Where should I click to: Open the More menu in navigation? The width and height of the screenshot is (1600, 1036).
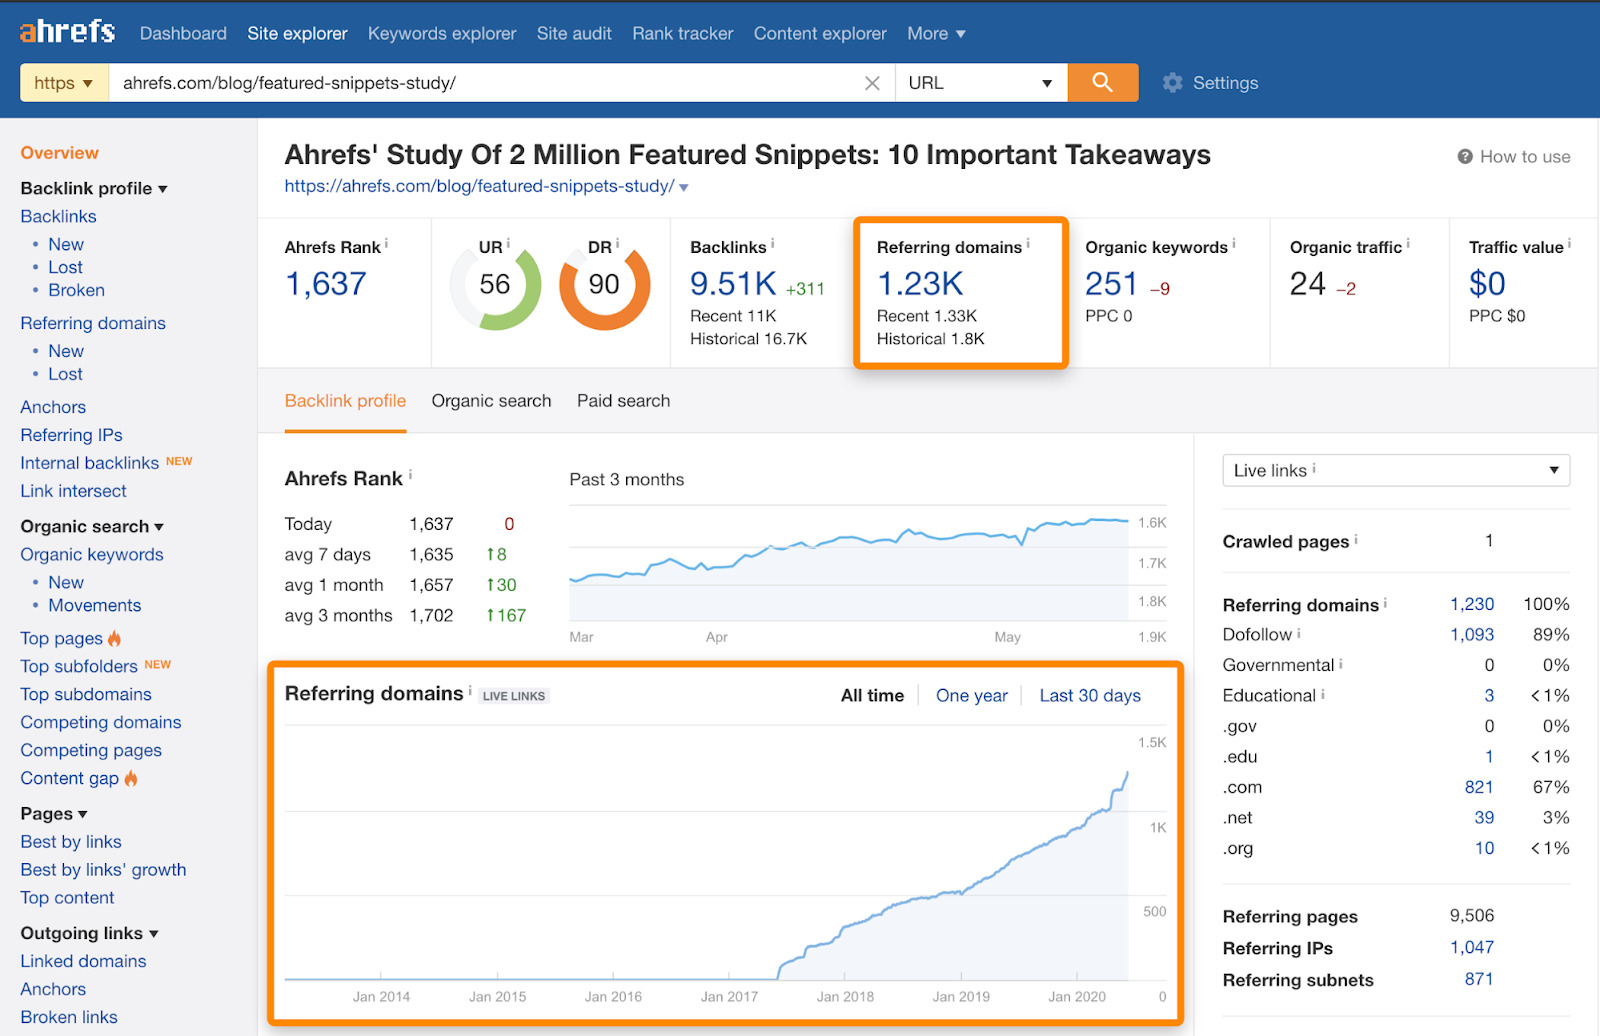point(936,33)
